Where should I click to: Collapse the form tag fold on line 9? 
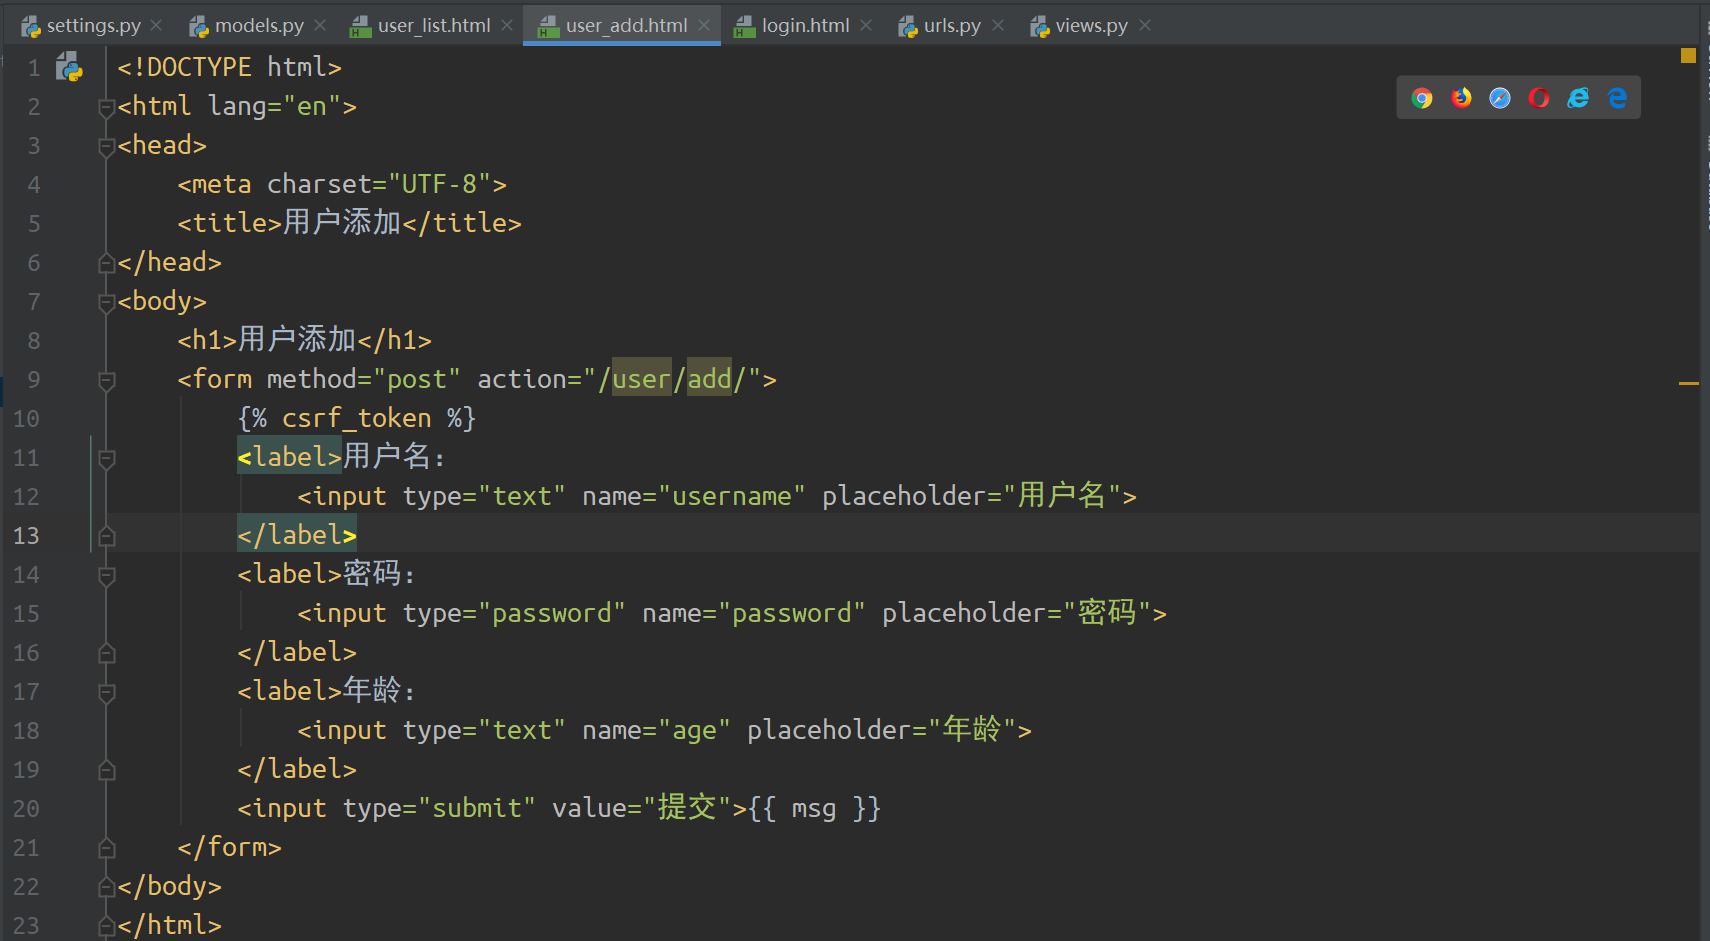(107, 380)
